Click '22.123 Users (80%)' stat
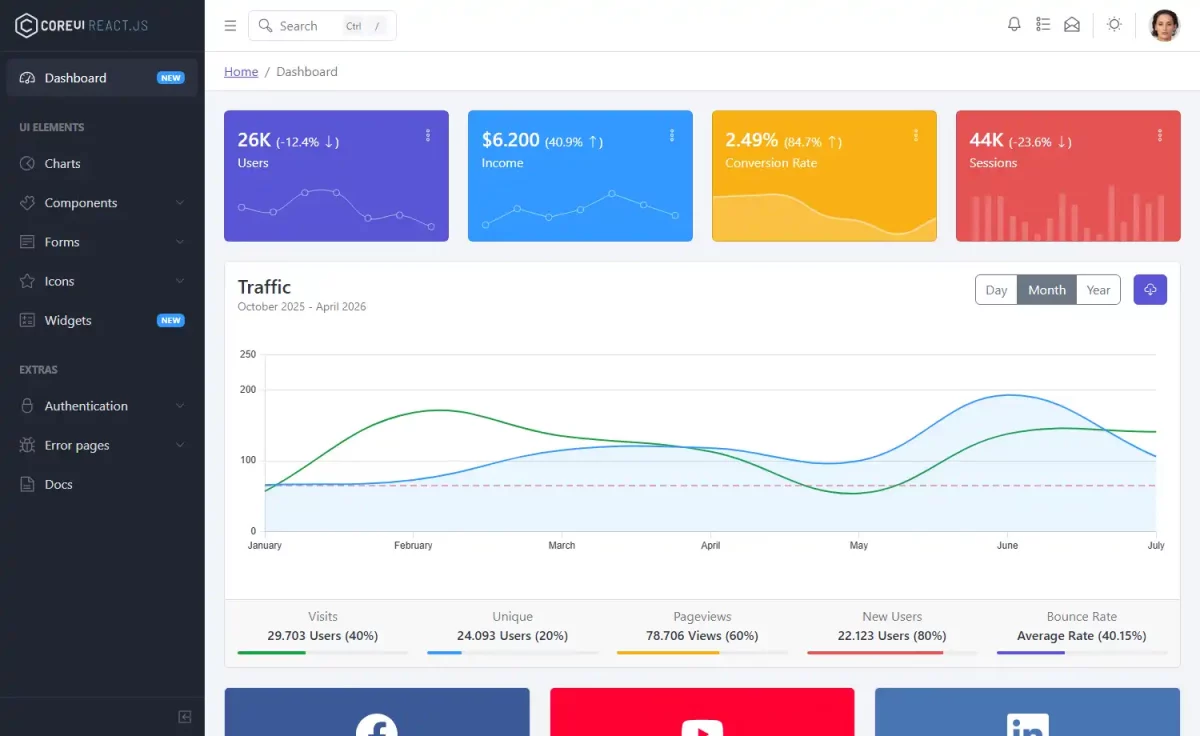Image resolution: width=1200 pixels, height=736 pixels. click(x=892, y=636)
